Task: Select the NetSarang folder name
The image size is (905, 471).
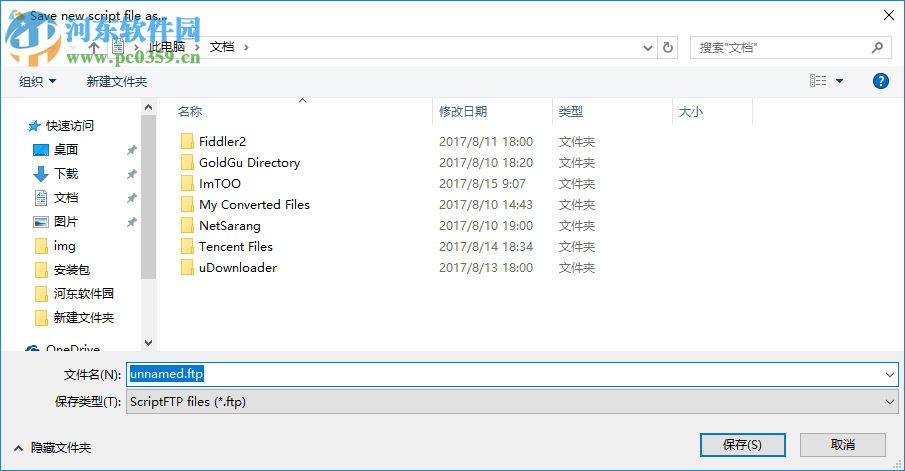Action: 230,226
